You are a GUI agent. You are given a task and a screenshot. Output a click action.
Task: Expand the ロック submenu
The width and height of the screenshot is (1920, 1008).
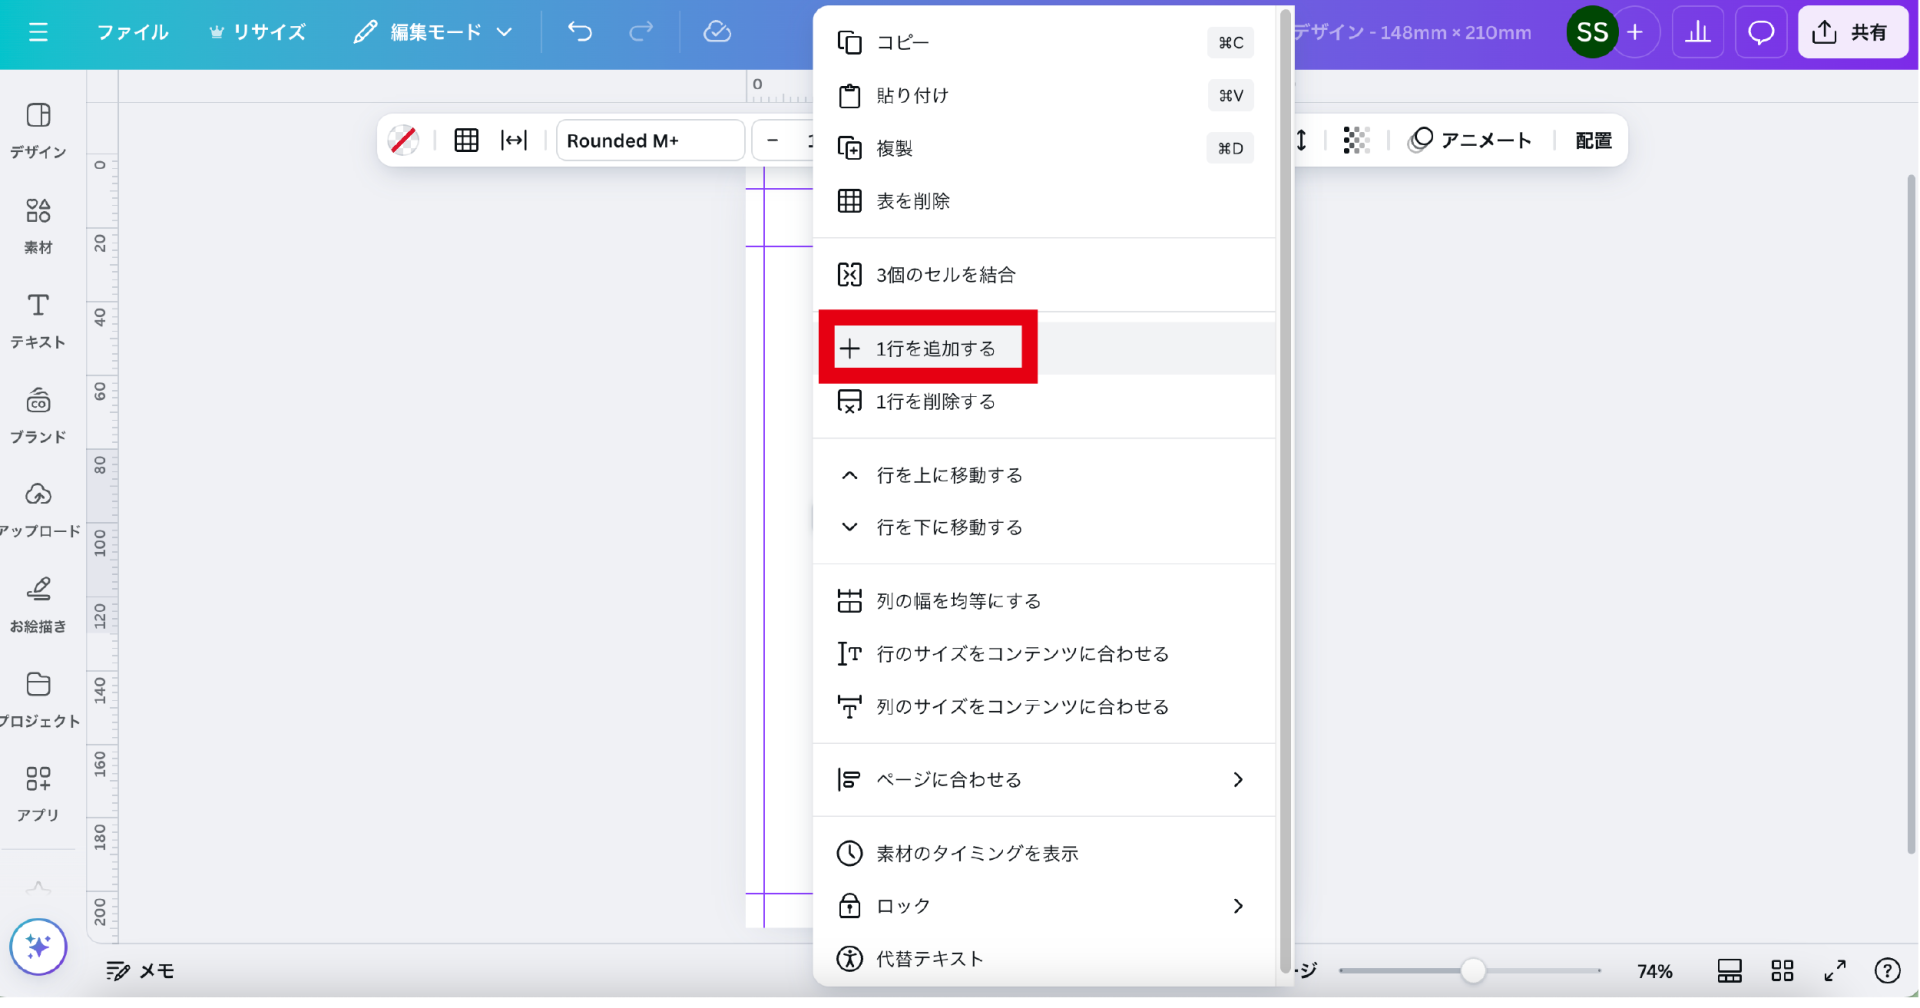tap(1044, 906)
